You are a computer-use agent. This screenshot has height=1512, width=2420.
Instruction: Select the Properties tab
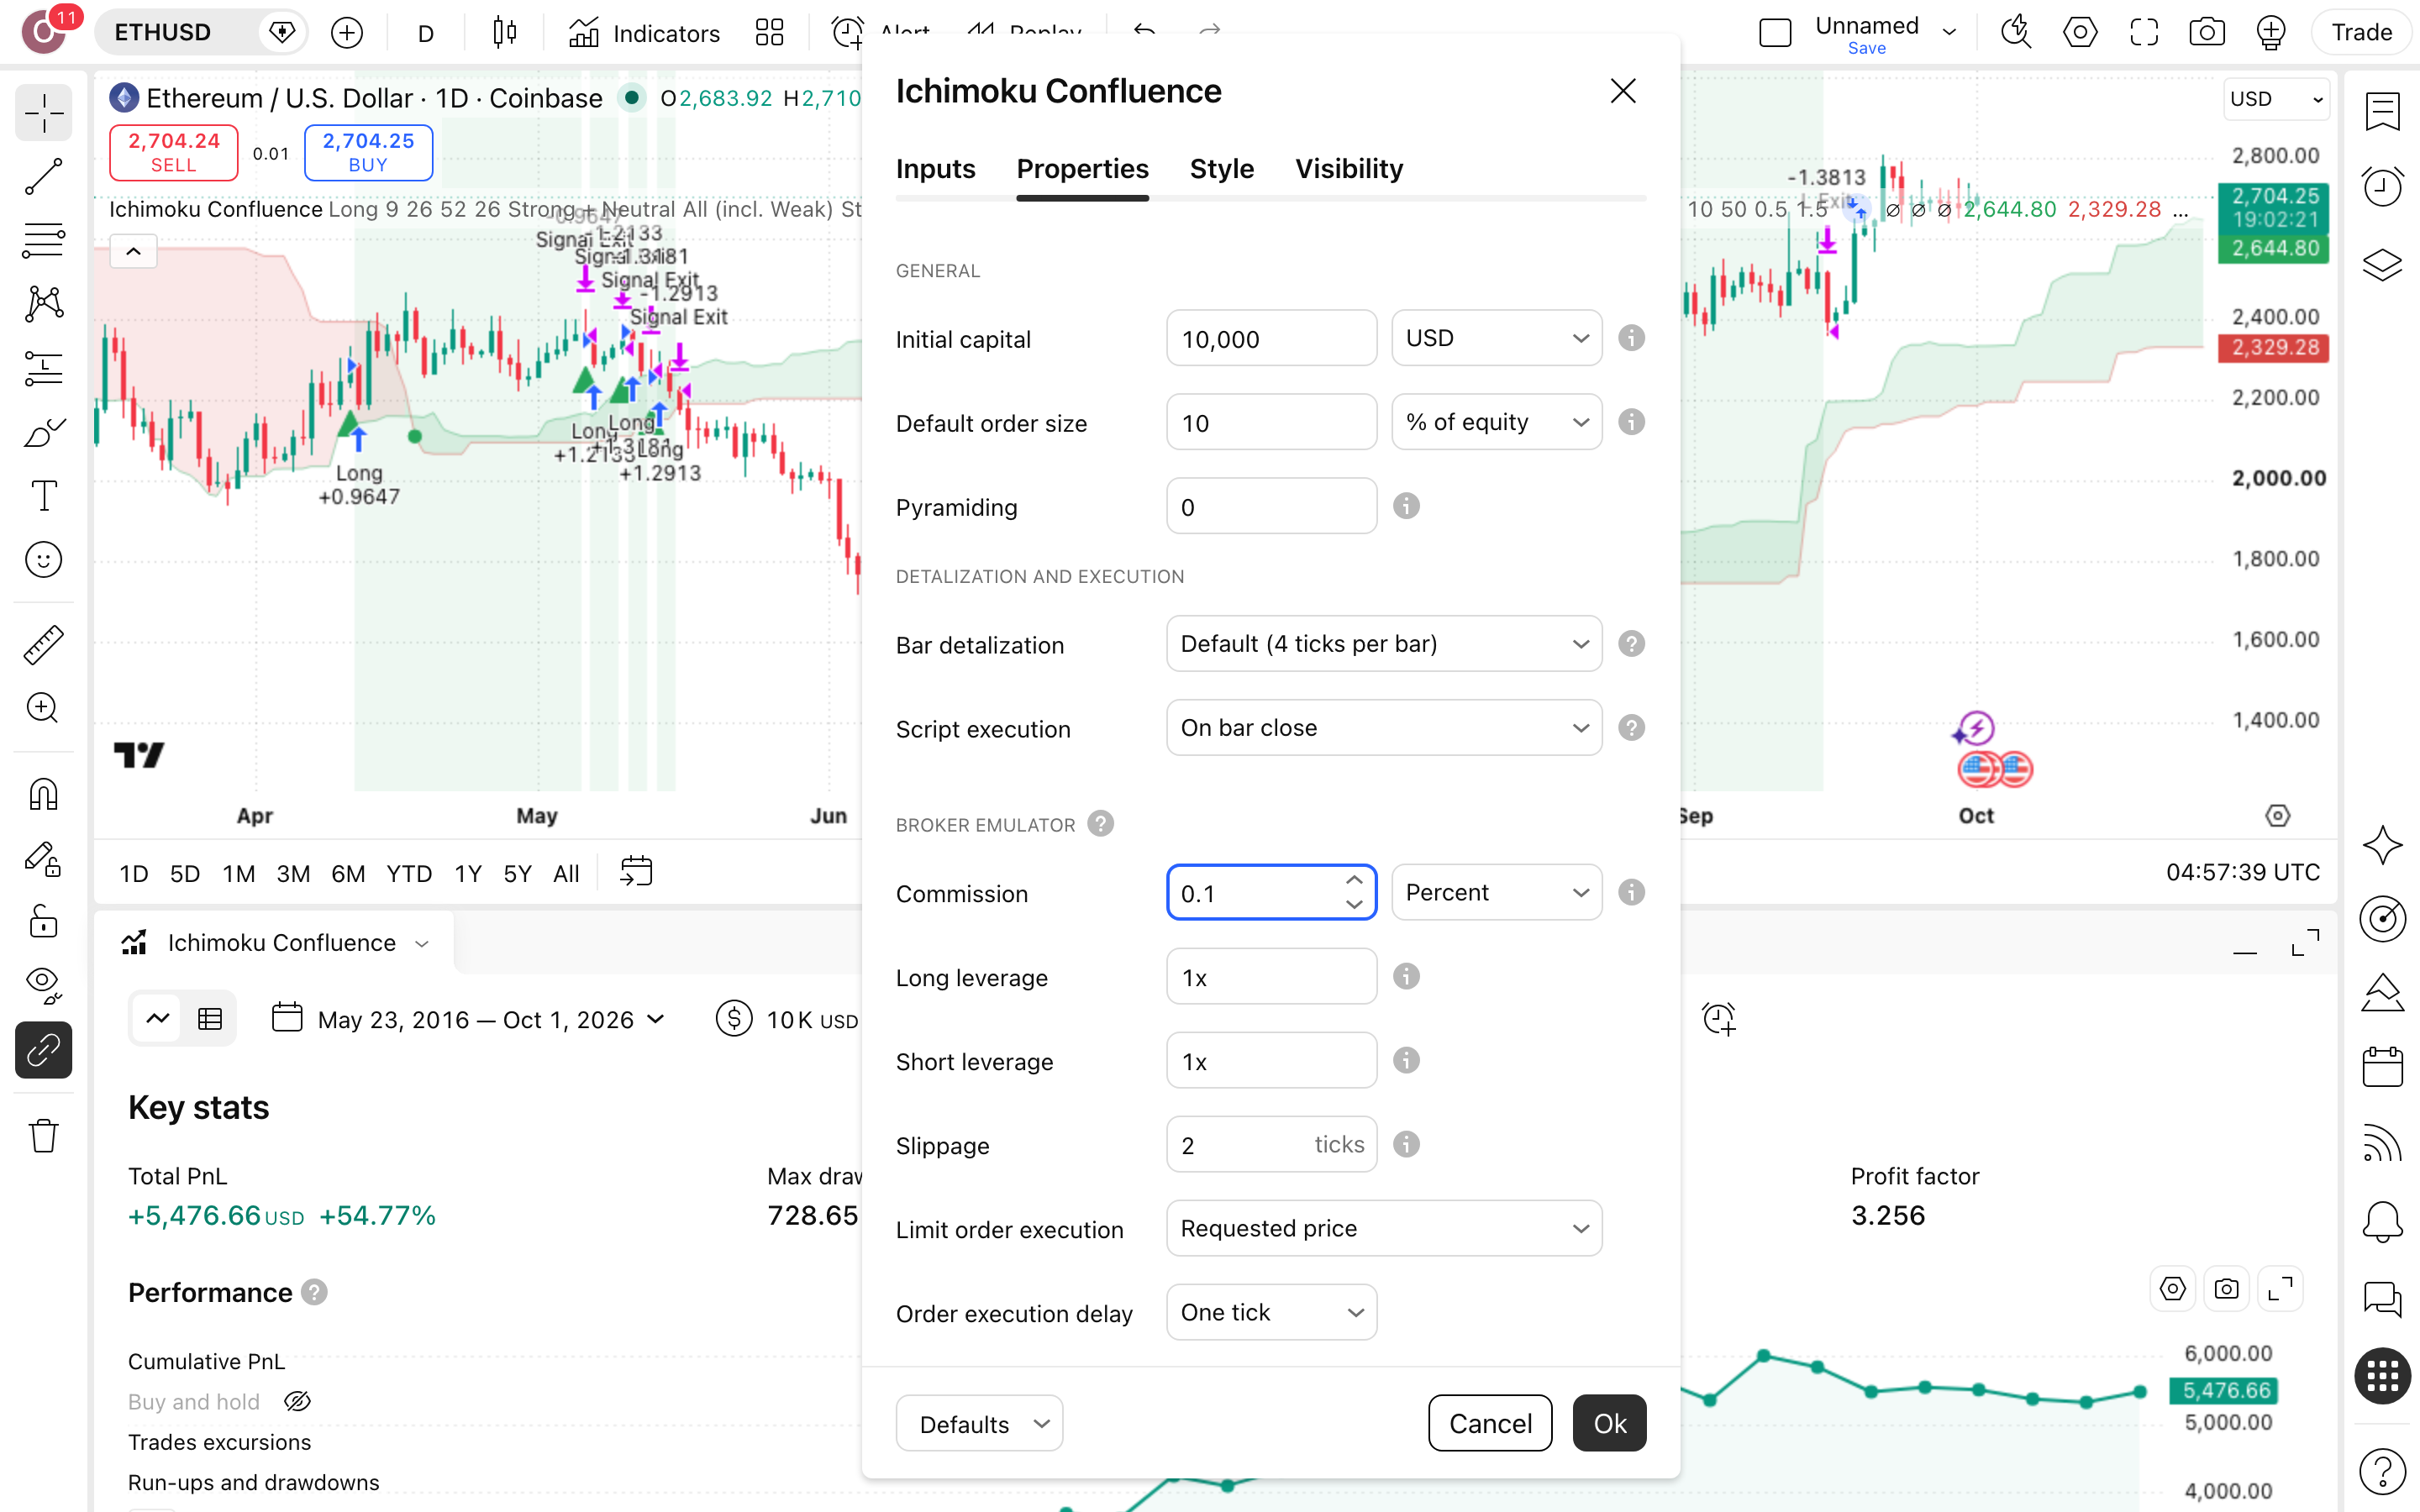click(1082, 169)
